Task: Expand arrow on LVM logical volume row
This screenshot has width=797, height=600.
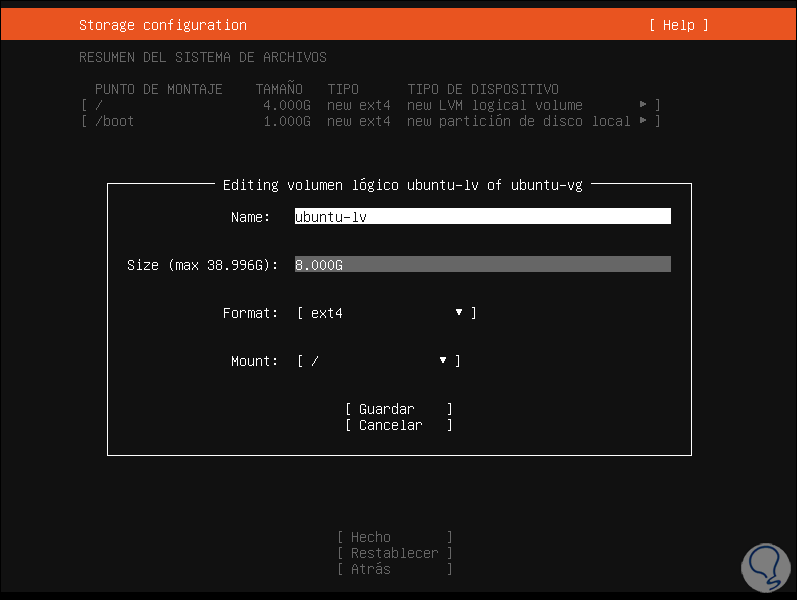Action: click(643, 104)
